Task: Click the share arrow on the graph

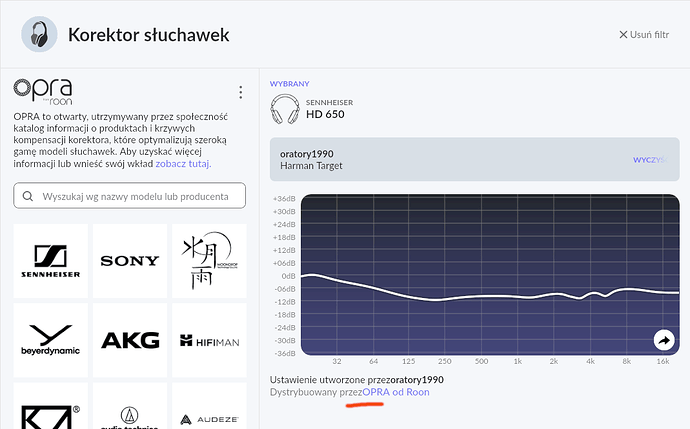Action: point(664,340)
